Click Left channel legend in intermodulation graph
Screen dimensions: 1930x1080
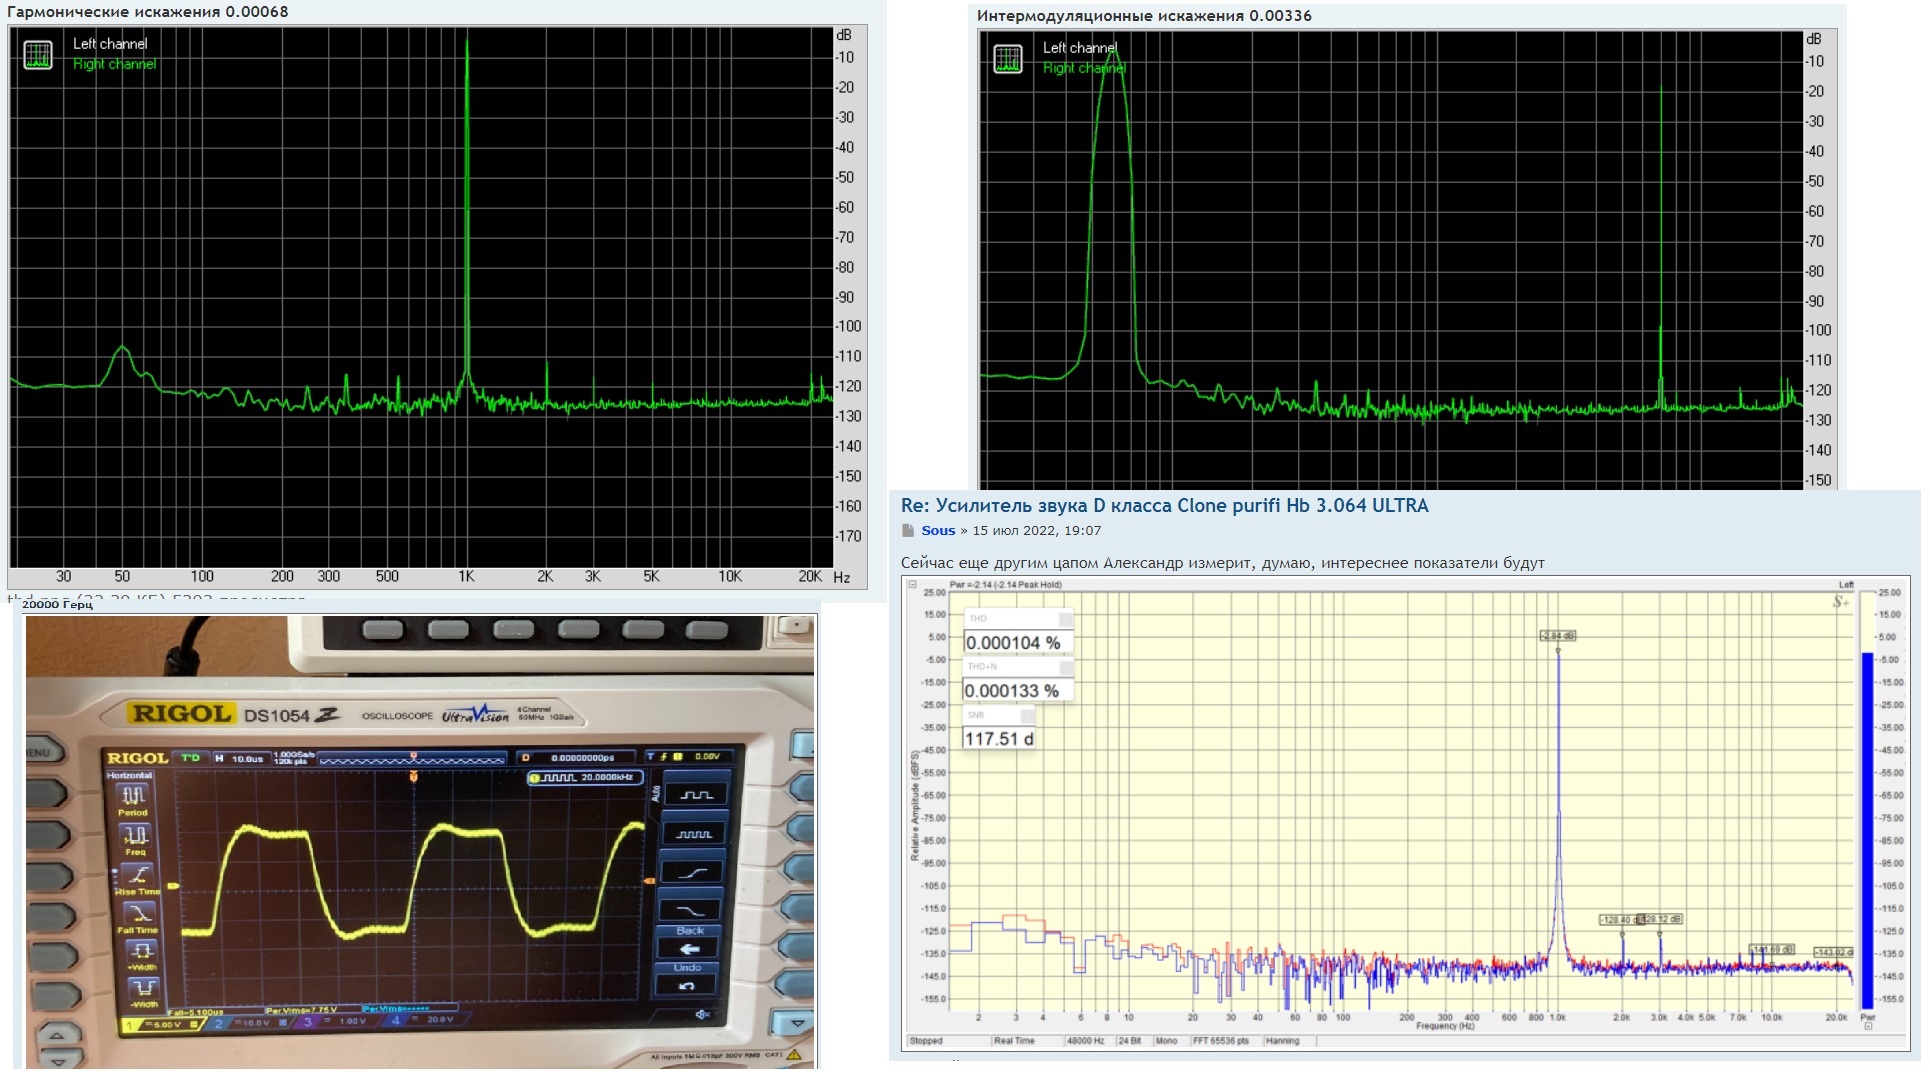[x=1080, y=48]
